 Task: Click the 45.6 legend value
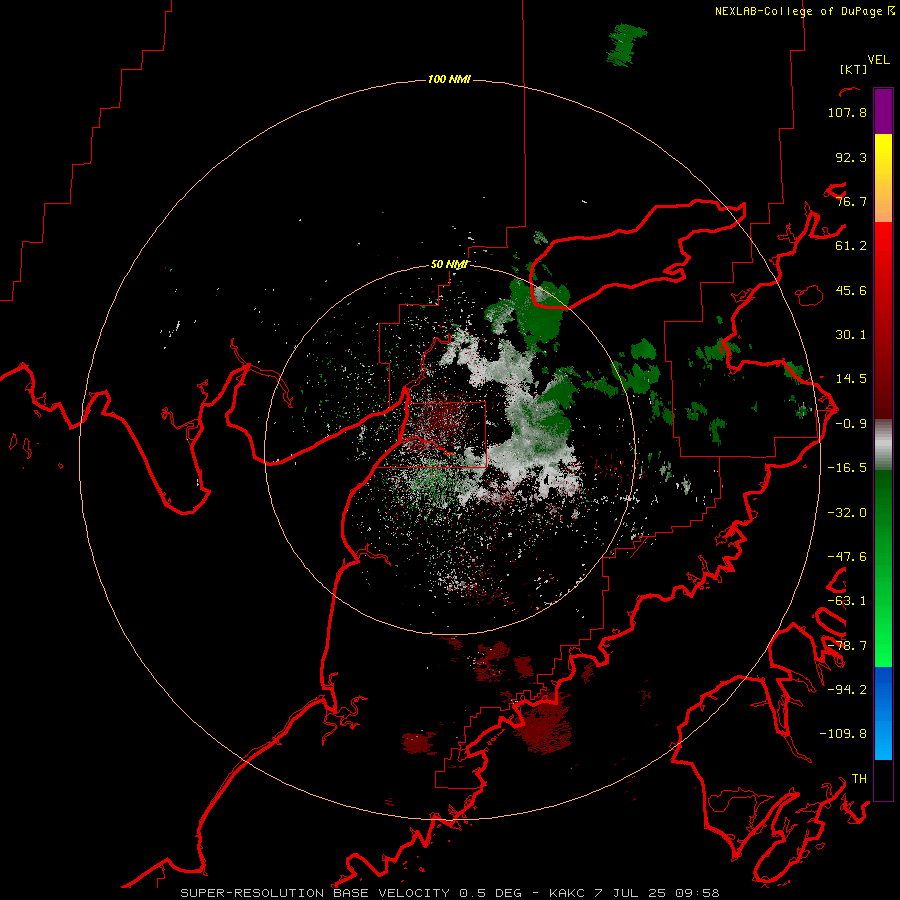(x=851, y=290)
